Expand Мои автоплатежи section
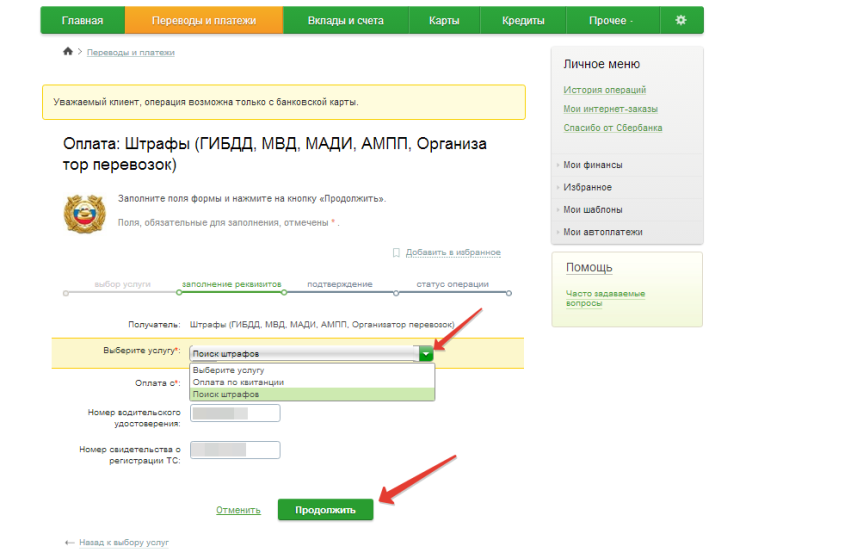The width and height of the screenshot is (846, 553). [603, 232]
